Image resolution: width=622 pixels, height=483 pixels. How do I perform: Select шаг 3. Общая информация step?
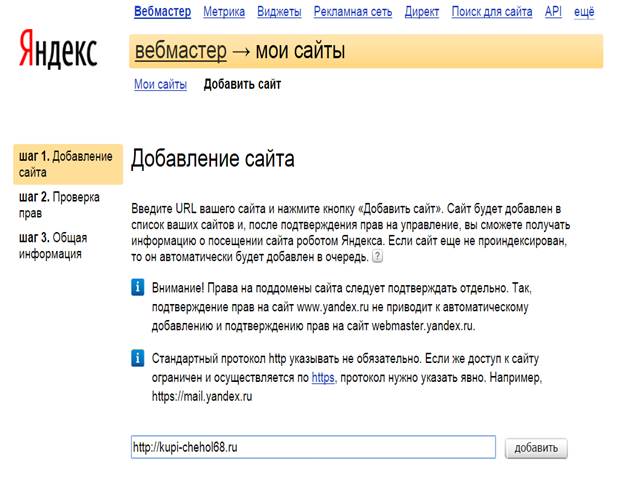(53, 245)
